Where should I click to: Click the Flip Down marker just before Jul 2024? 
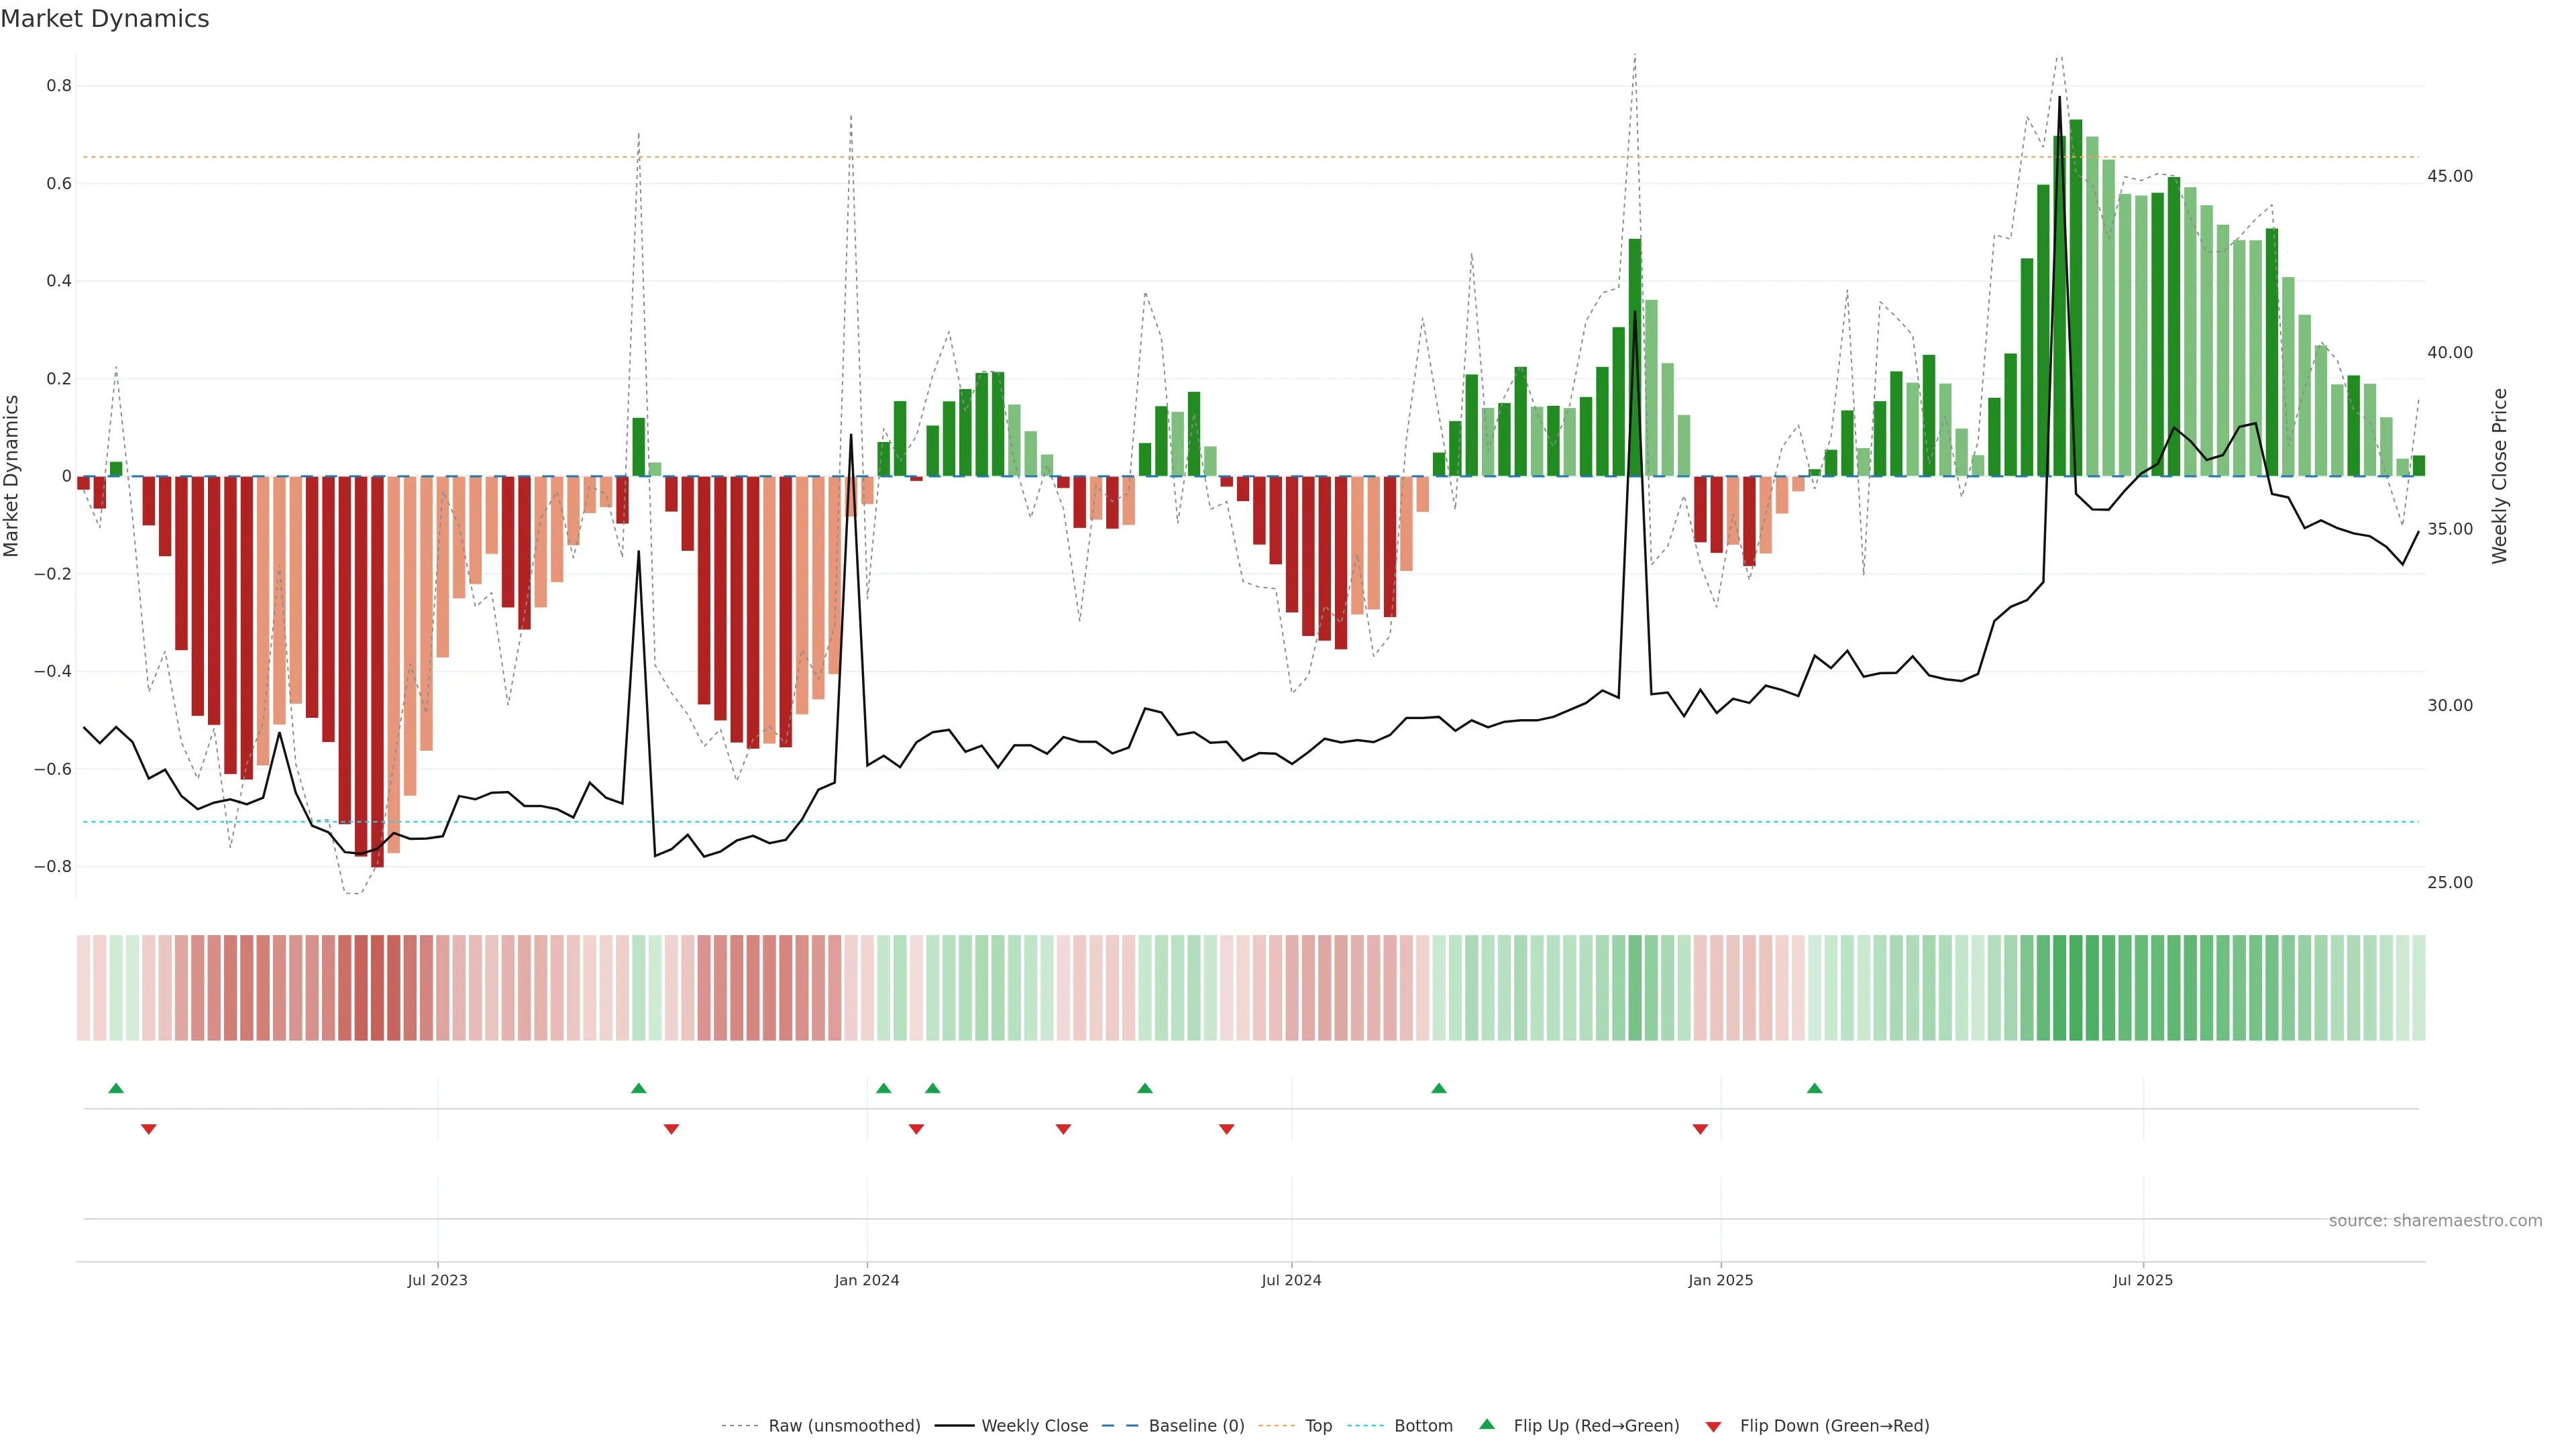point(1227,1129)
